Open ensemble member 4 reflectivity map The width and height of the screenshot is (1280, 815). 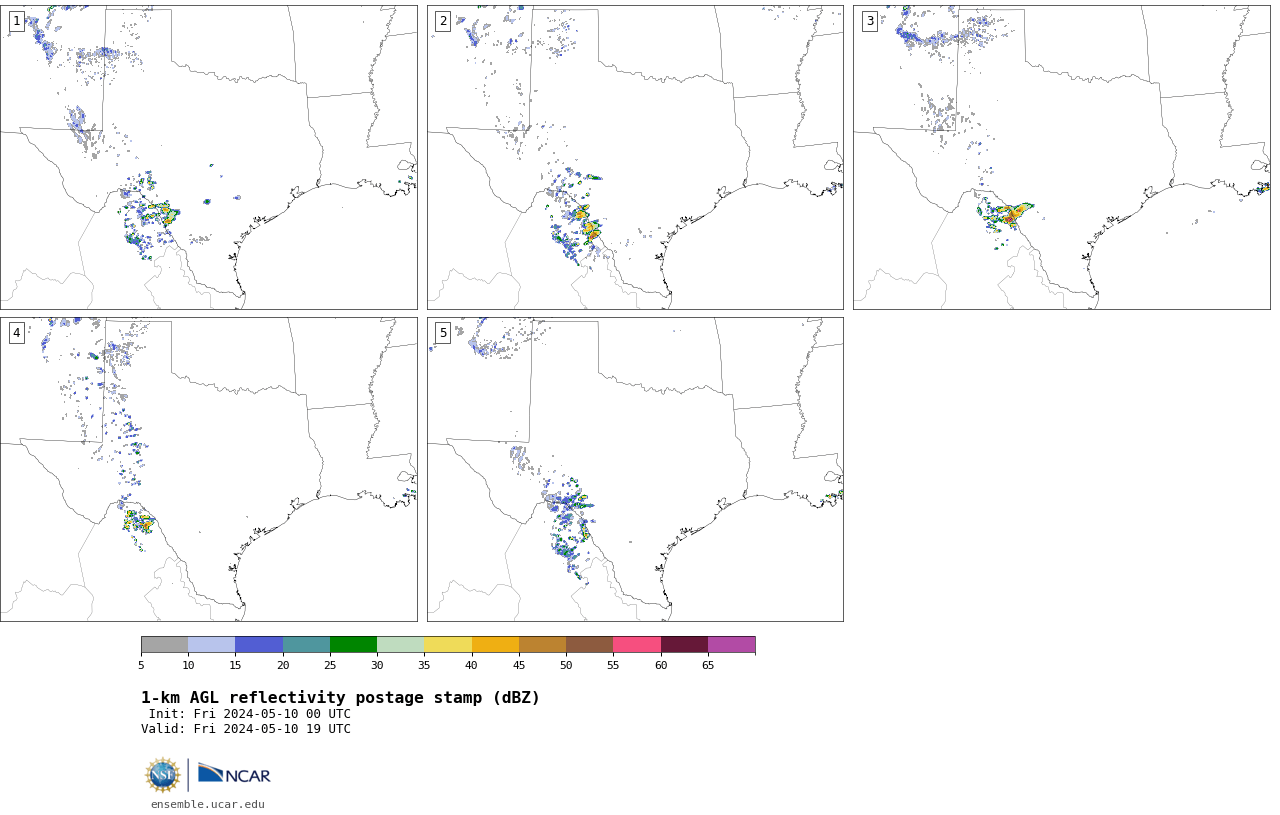(x=209, y=469)
